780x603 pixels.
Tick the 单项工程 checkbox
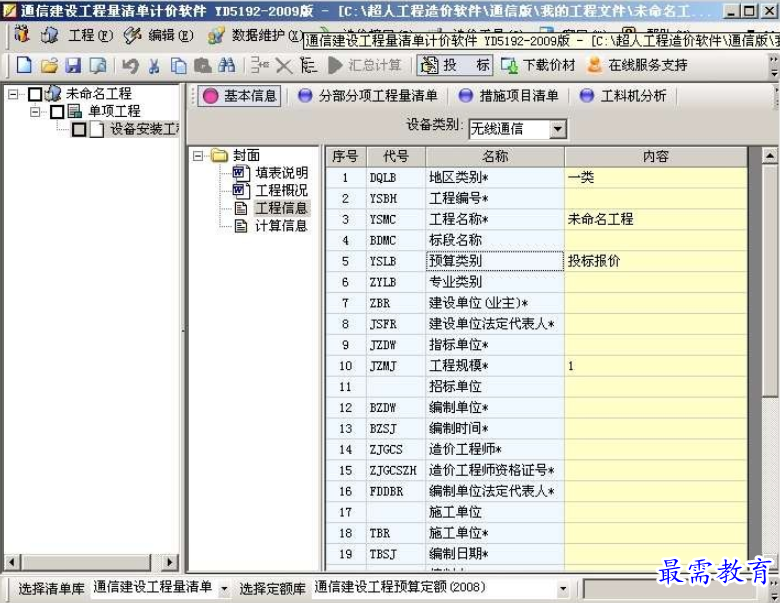pos(57,111)
